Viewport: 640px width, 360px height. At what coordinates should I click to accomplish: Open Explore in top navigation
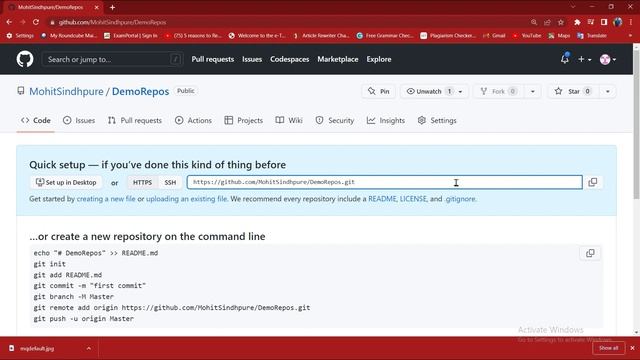[378, 59]
